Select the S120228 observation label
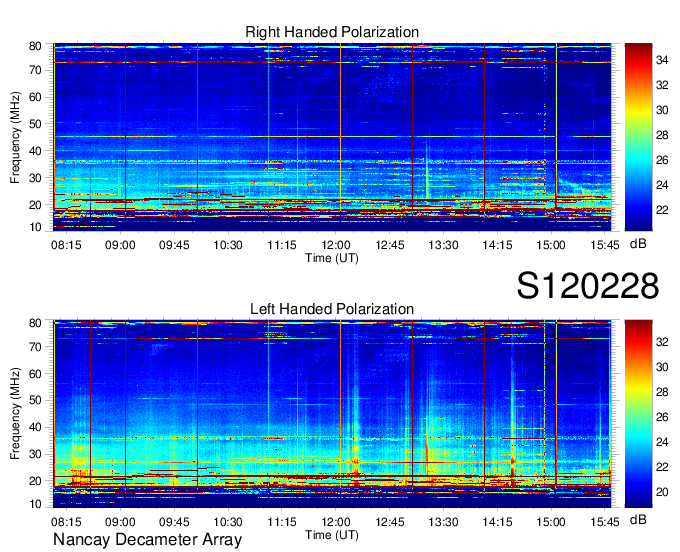 coord(588,286)
